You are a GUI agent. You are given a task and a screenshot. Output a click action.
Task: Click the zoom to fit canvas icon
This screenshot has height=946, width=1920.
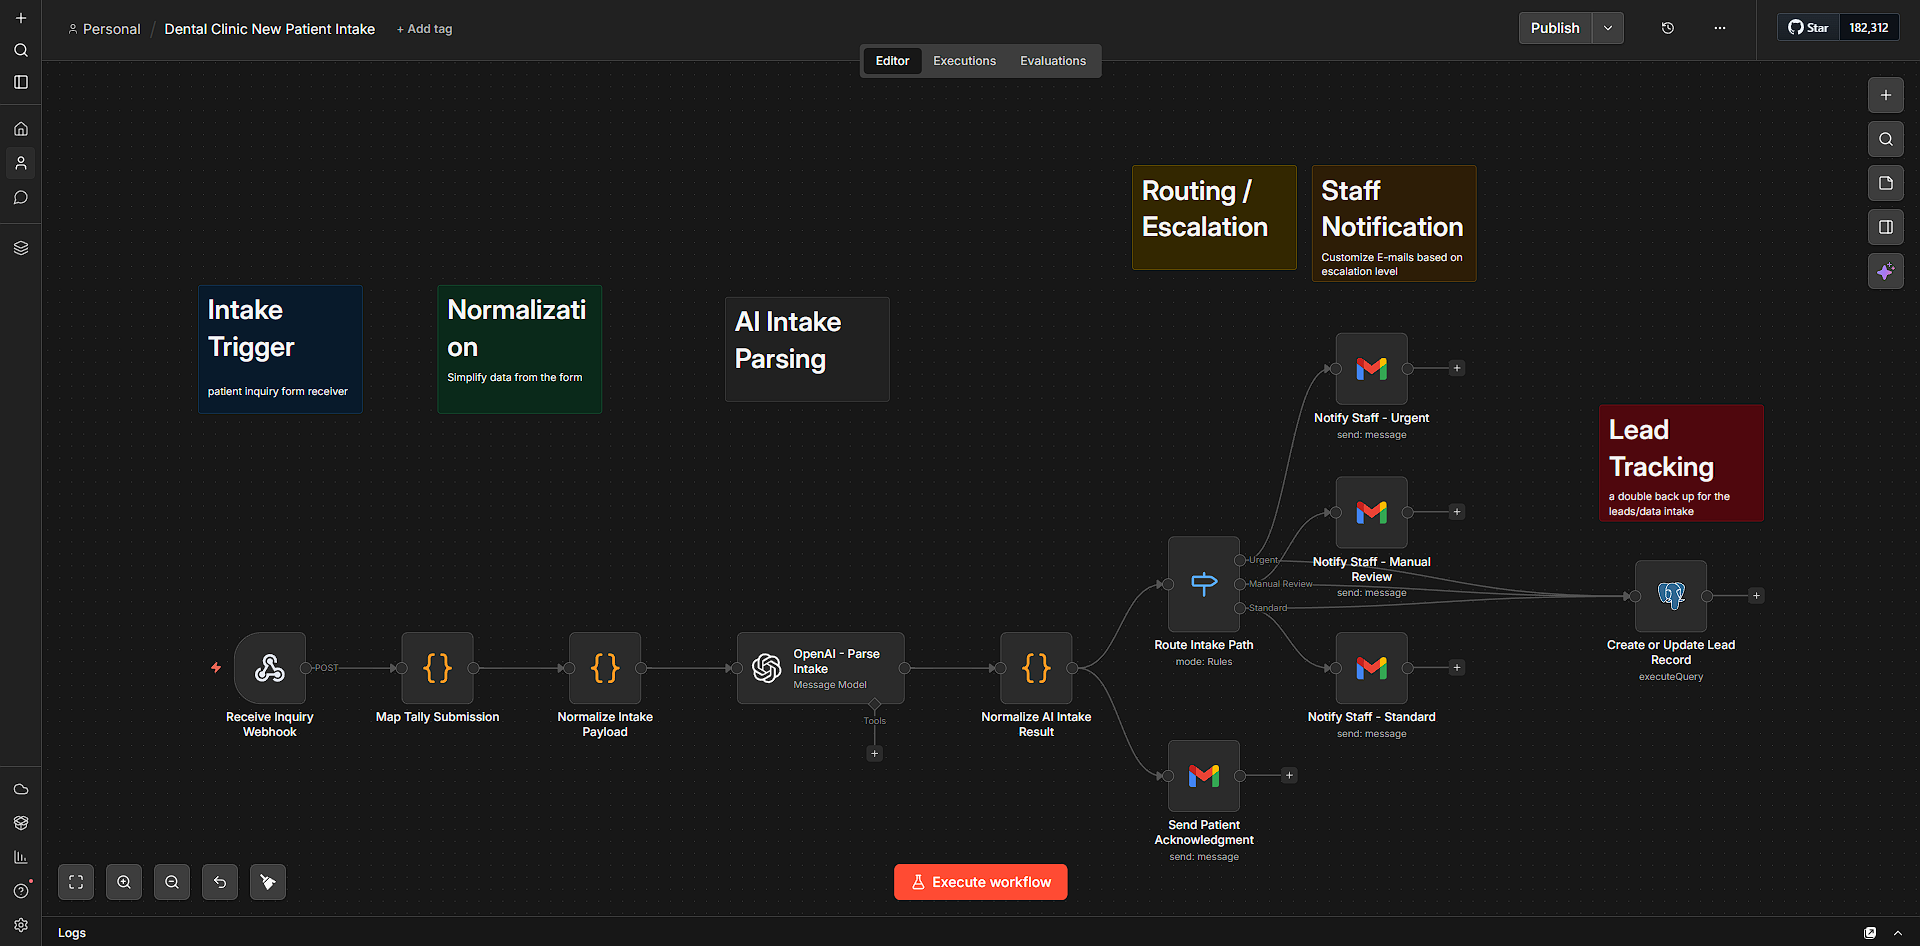(x=76, y=881)
